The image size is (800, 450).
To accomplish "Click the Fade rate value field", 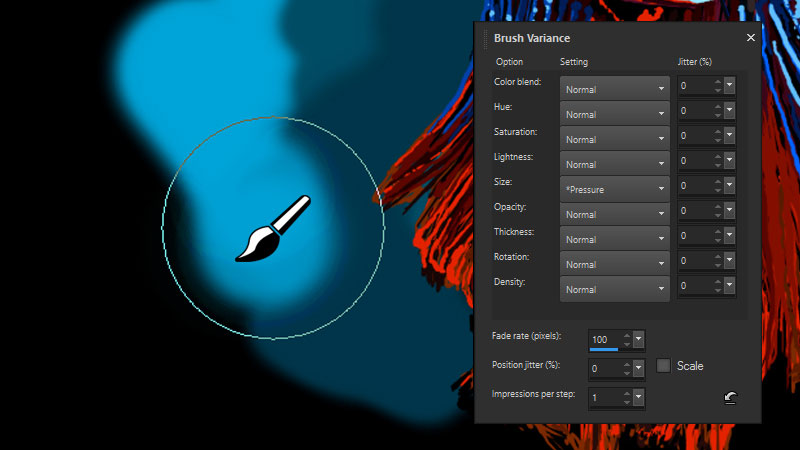I will [605, 339].
